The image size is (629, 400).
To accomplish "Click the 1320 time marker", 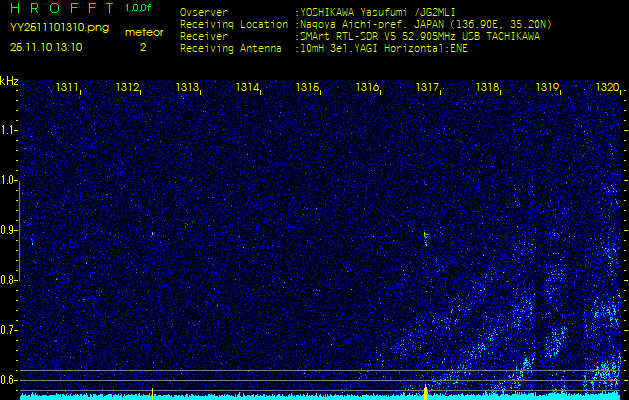I will tap(607, 88).
